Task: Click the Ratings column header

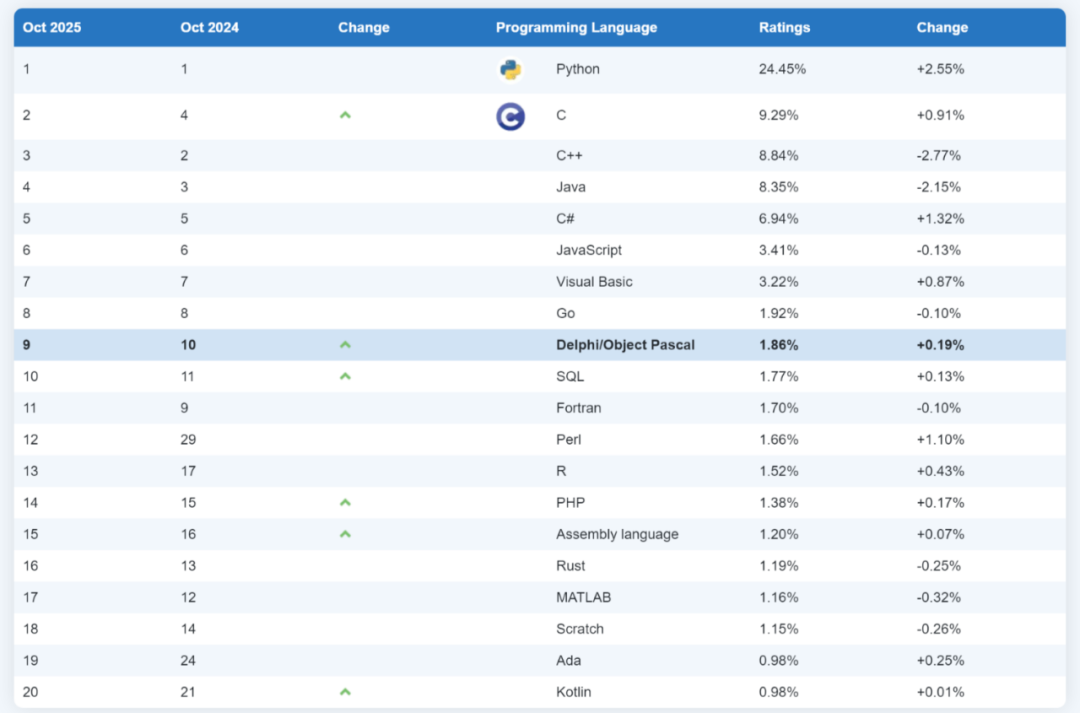Action: [784, 28]
